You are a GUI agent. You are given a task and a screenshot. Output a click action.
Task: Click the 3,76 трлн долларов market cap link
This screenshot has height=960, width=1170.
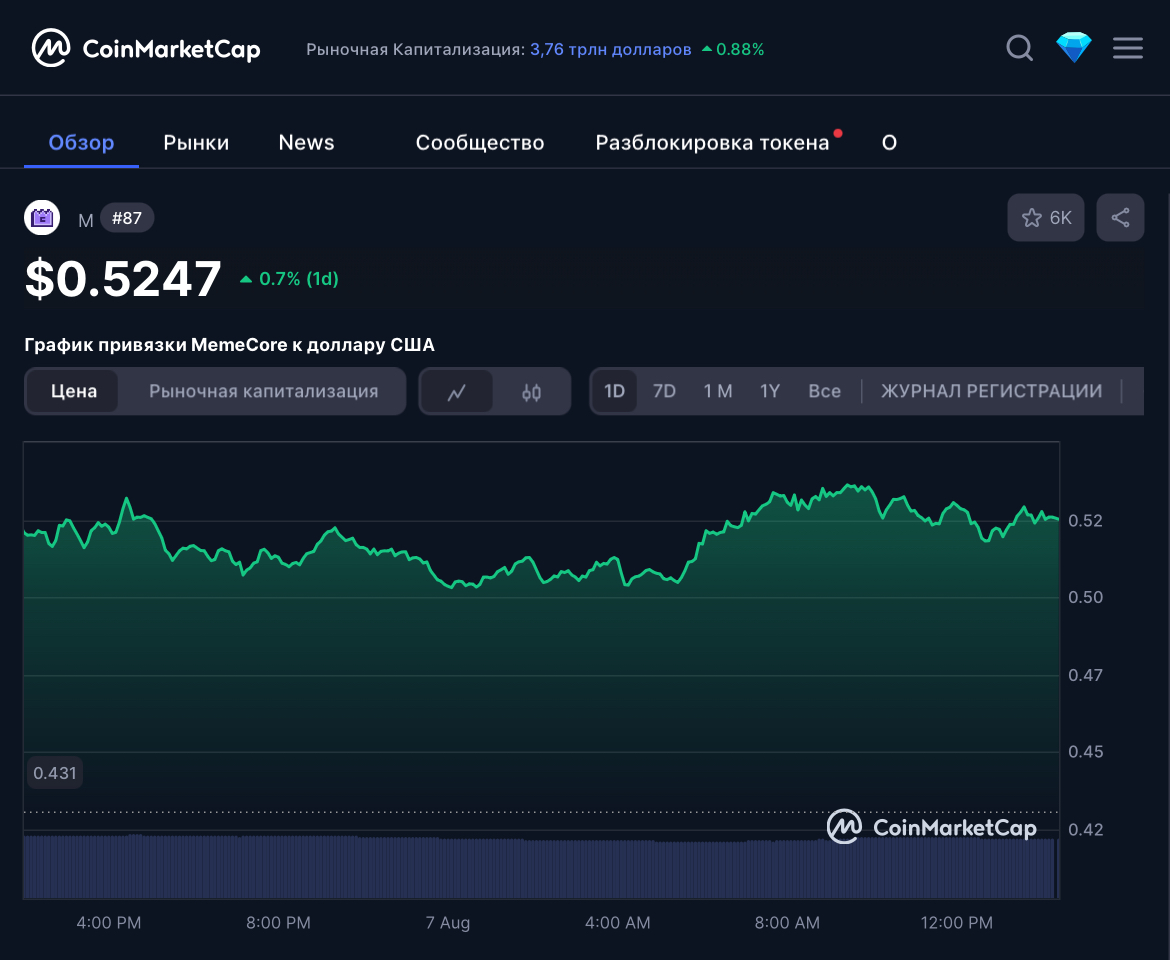[610, 49]
